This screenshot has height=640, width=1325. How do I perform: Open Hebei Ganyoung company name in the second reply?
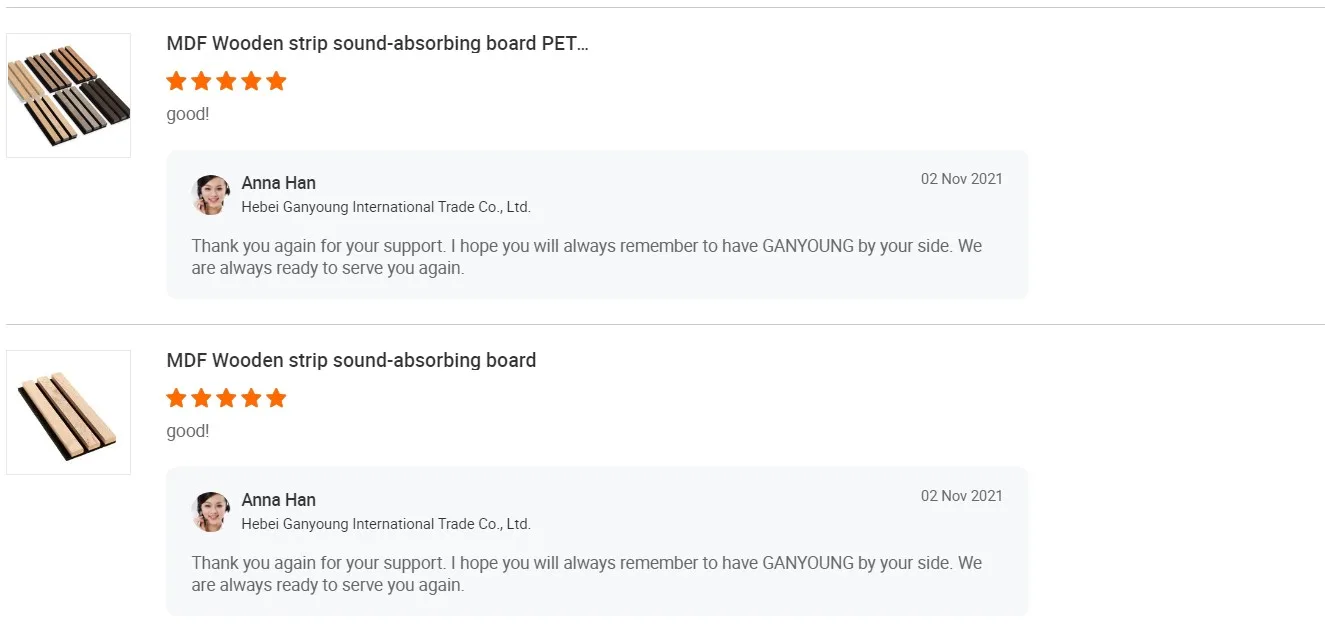pyautogui.click(x=386, y=525)
